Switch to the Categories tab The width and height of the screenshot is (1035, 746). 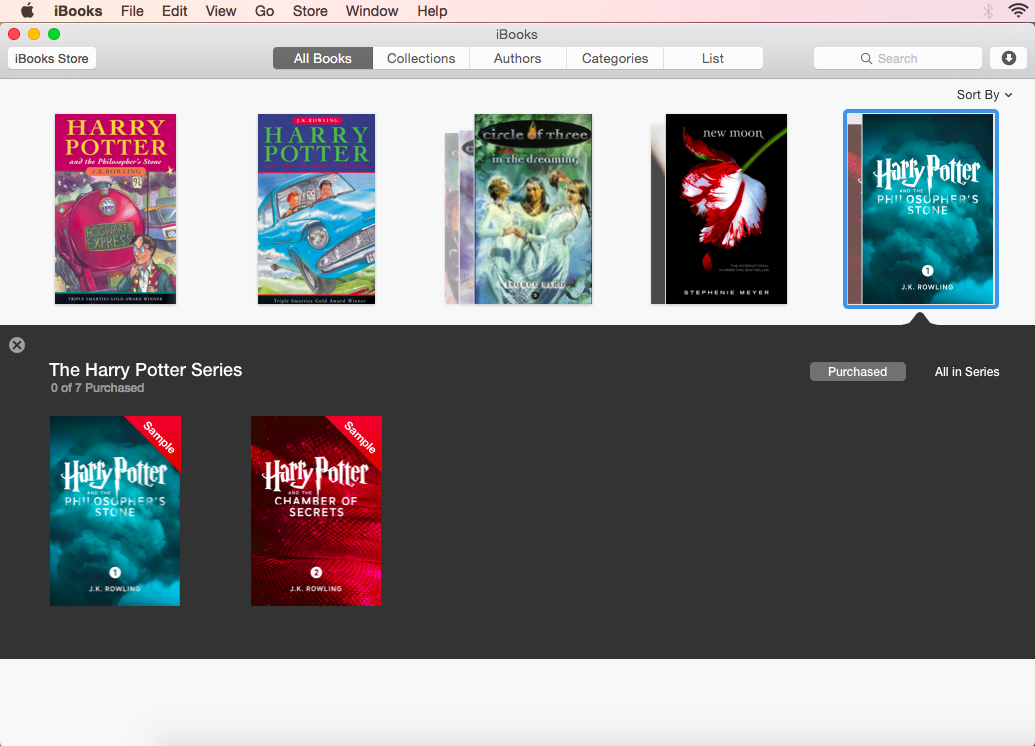point(615,58)
